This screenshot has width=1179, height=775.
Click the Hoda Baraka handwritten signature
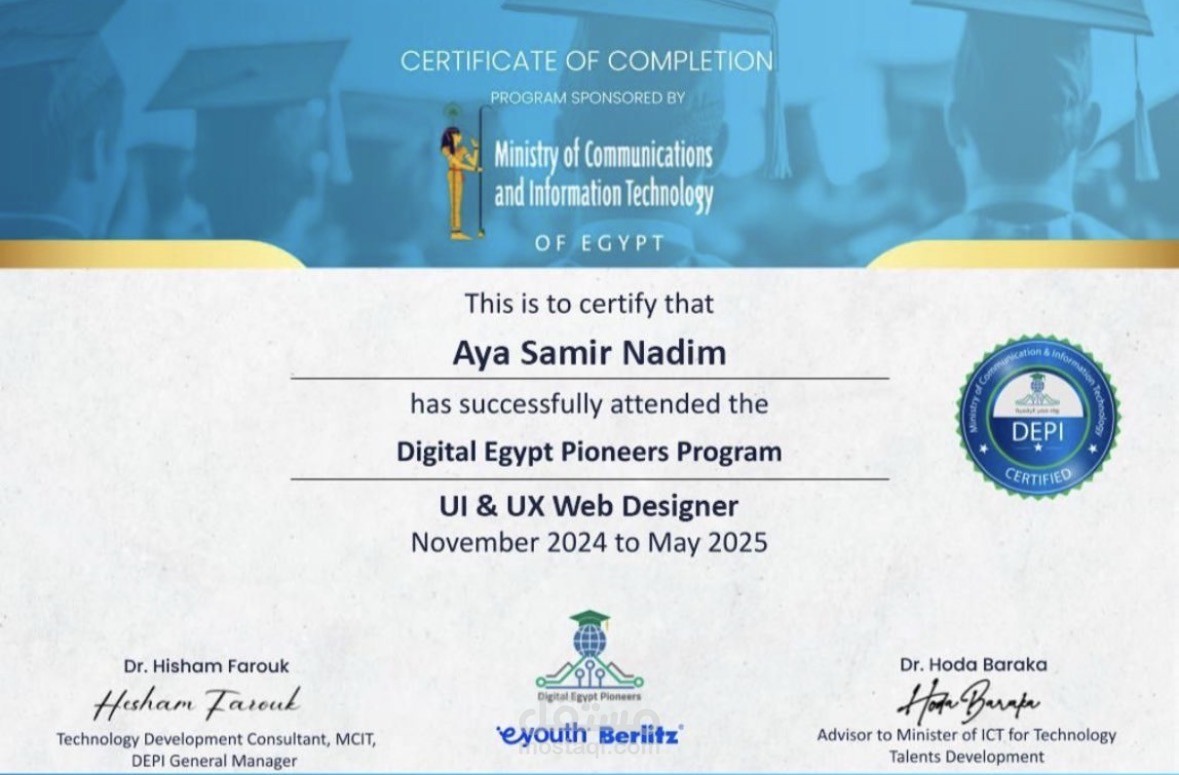[969, 701]
